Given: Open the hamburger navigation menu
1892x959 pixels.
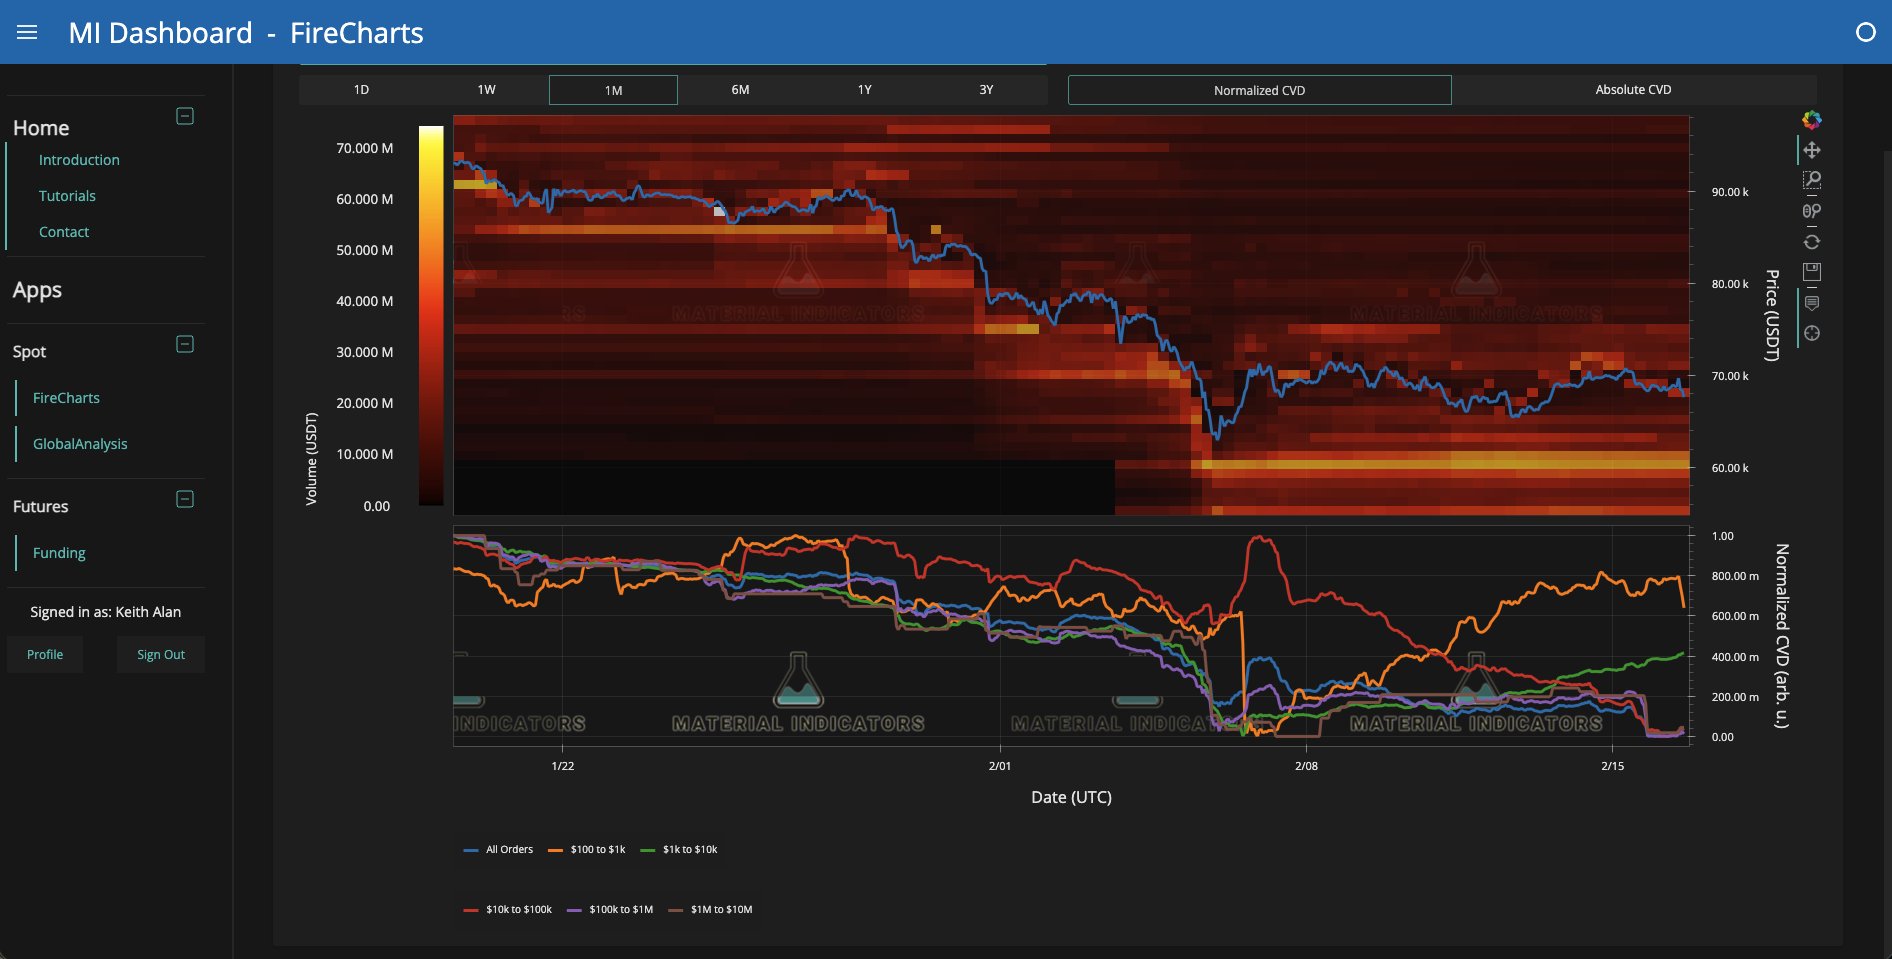Looking at the screenshot, I should coord(26,31).
